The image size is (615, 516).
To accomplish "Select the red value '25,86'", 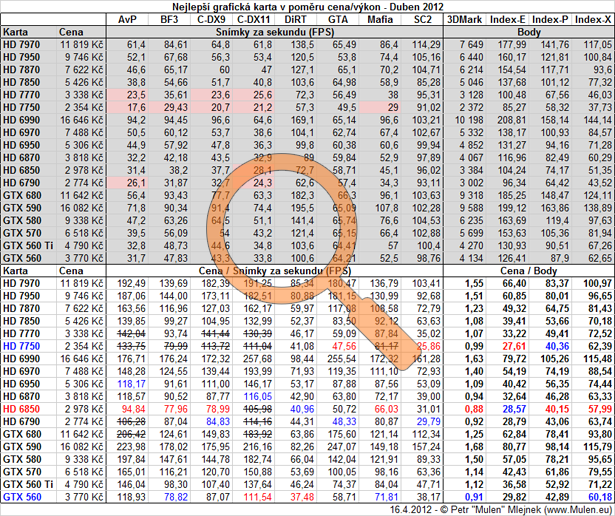I will pyautogui.click(x=428, y=346).
